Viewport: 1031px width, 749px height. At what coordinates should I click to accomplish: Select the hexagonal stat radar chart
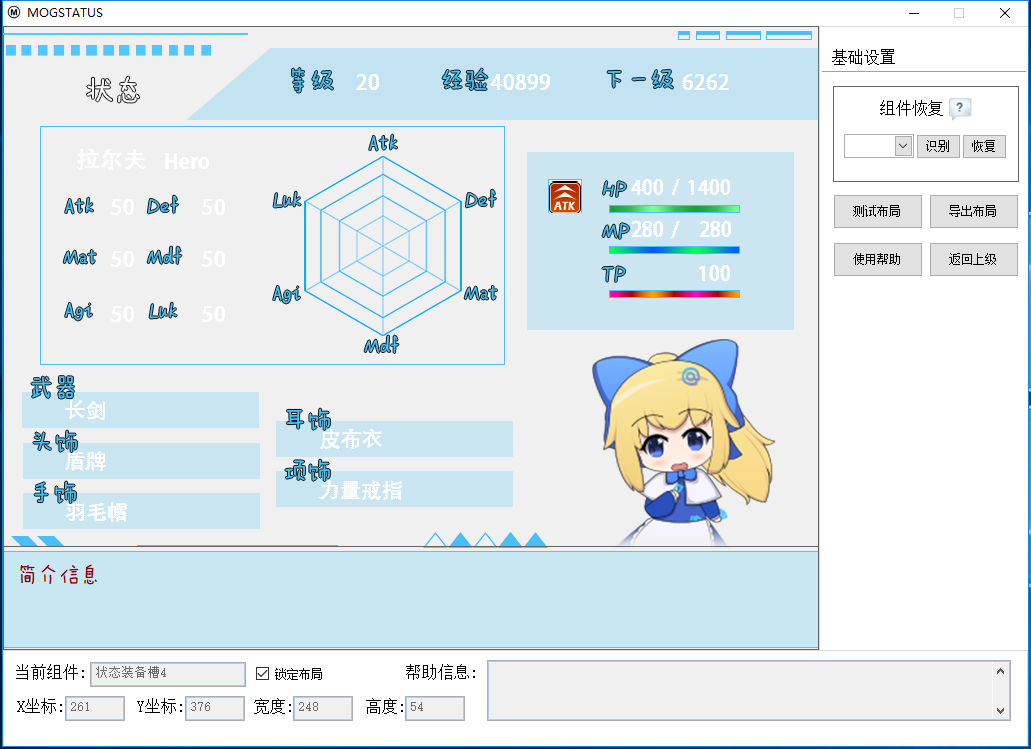383,246
